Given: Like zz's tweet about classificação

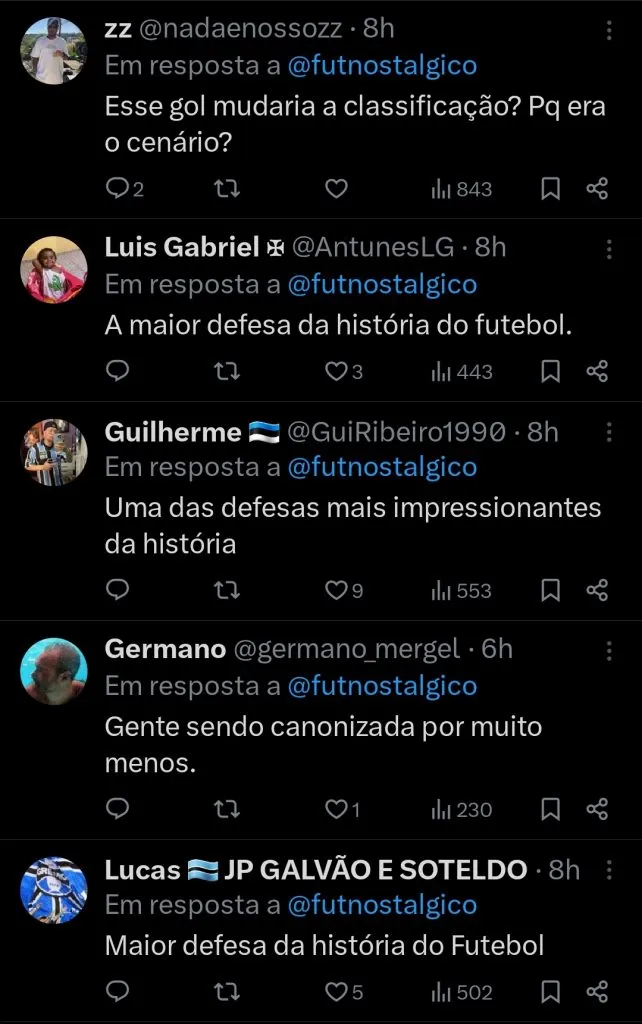Looking at the screenshot, I should [x=337, y=188].
